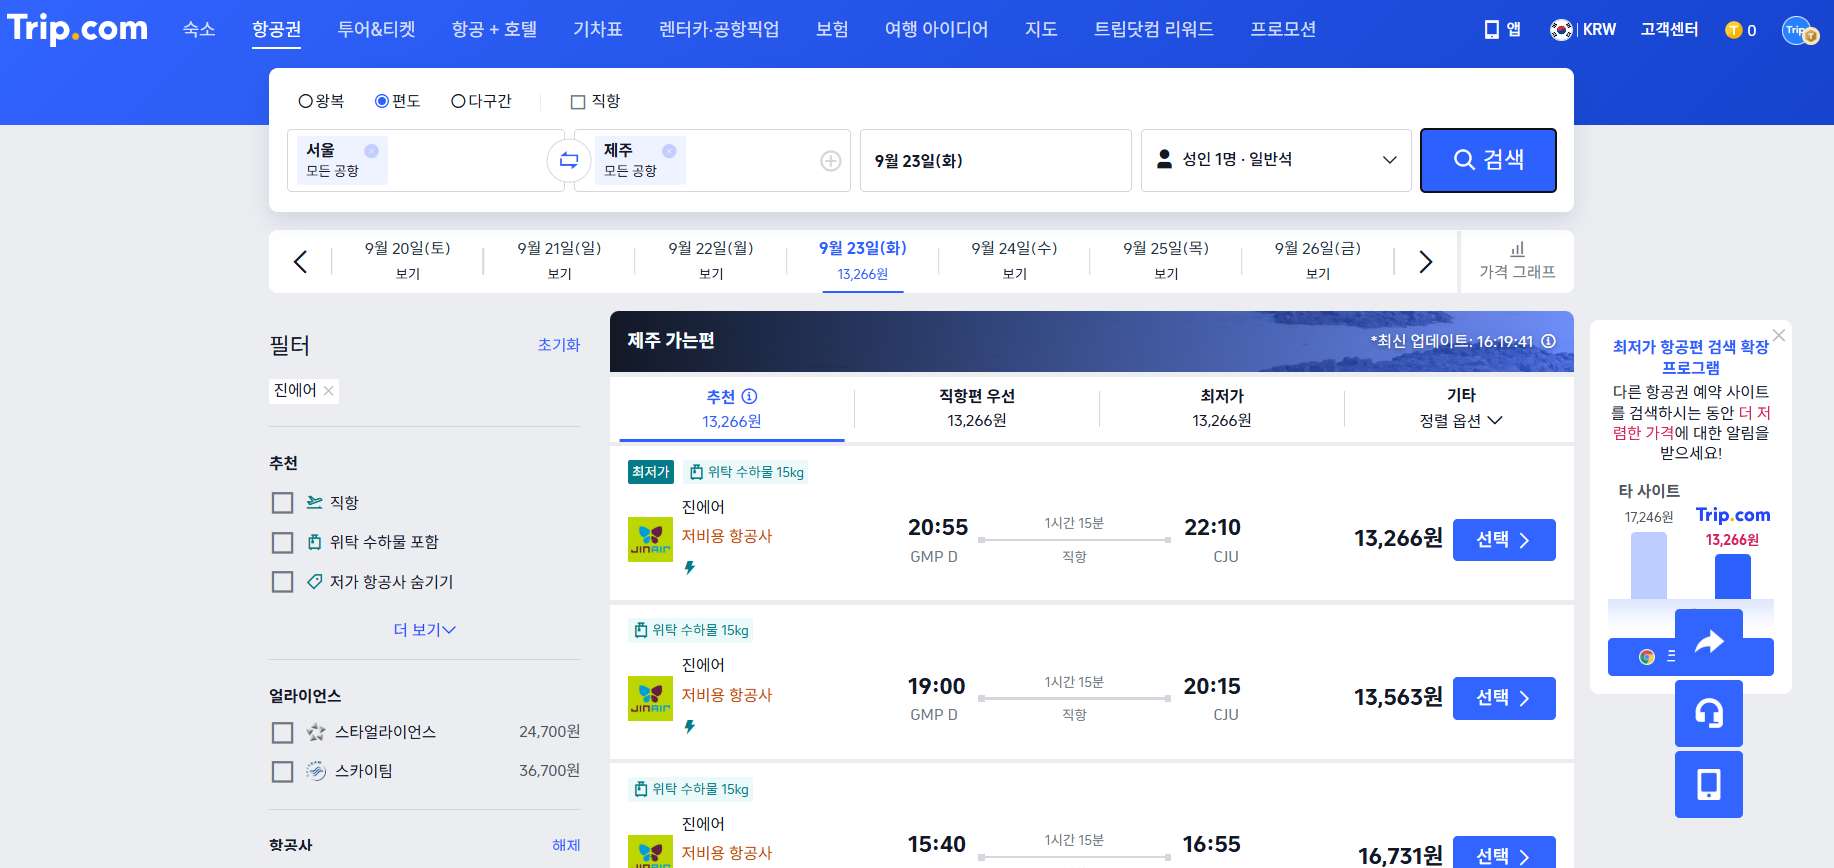Click Jin Air logo of 20:55 flight
The height and width of the screenshot is (868, 1834).
click(x=650, y=539)
